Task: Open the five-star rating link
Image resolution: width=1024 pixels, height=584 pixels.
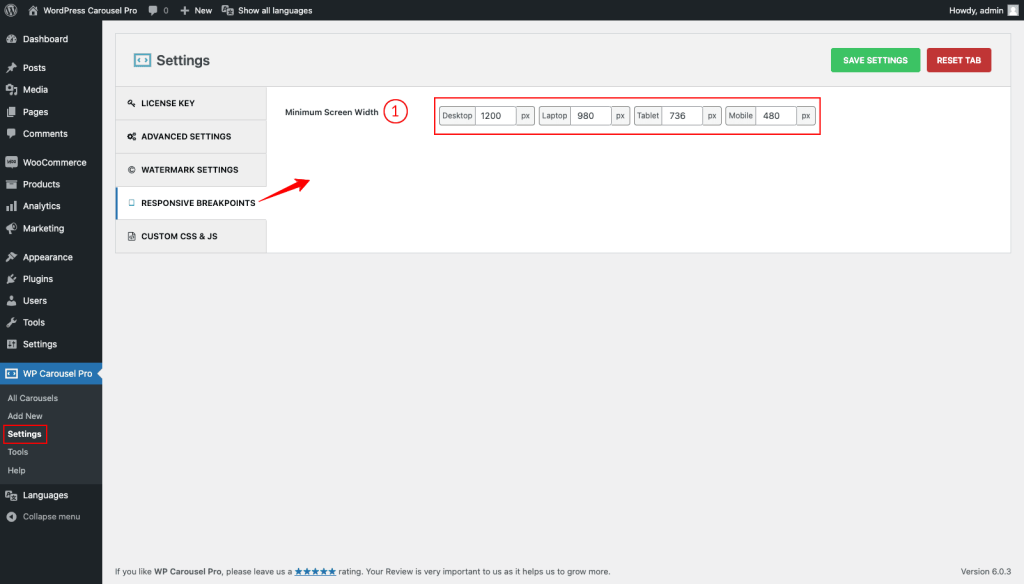Action: click(x=315, y=571)
